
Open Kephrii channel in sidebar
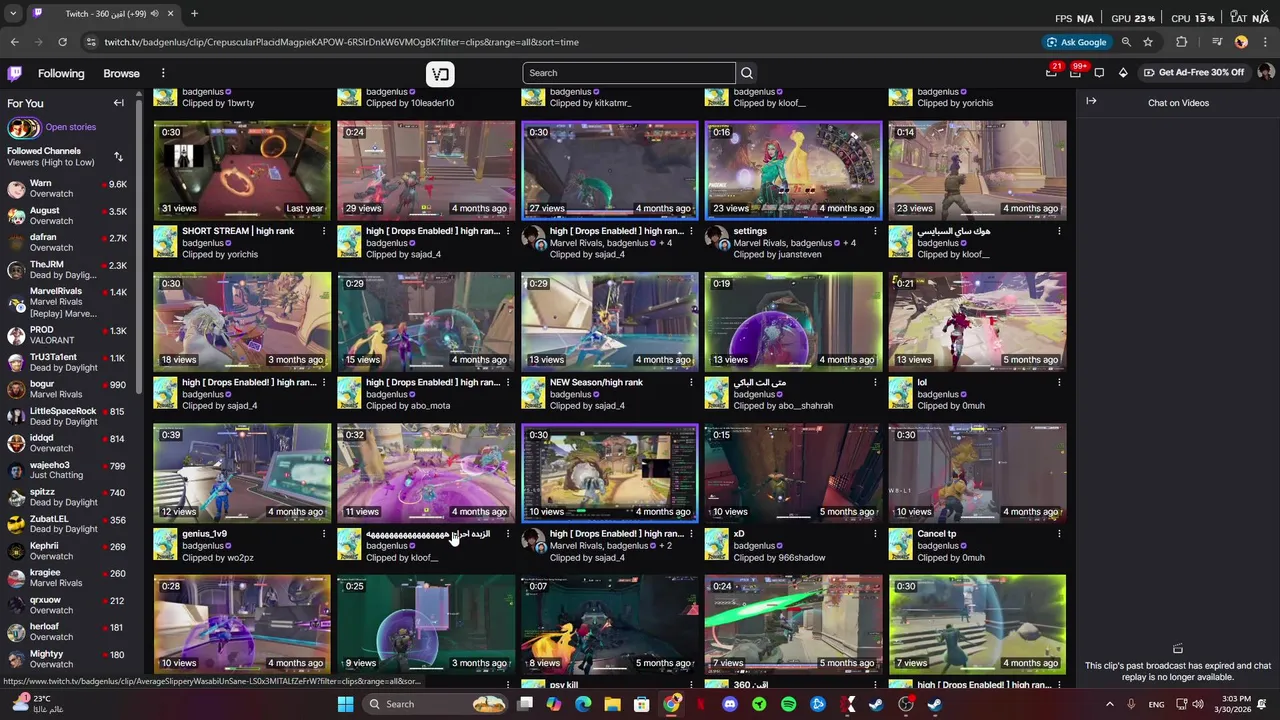pos(68,551)
